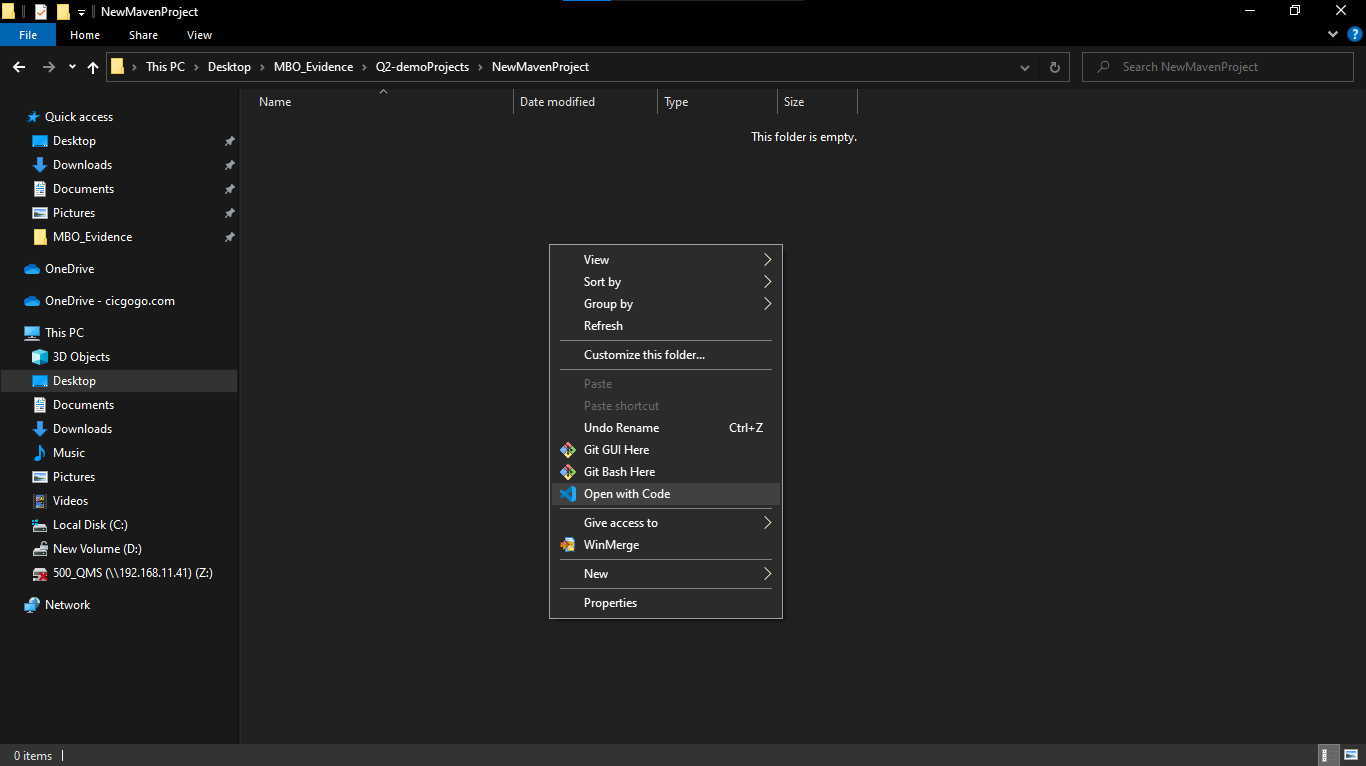Sort by the Date modified column
Image resolution: width=1366 pixels, height=766 pixels.
[557, 102]
